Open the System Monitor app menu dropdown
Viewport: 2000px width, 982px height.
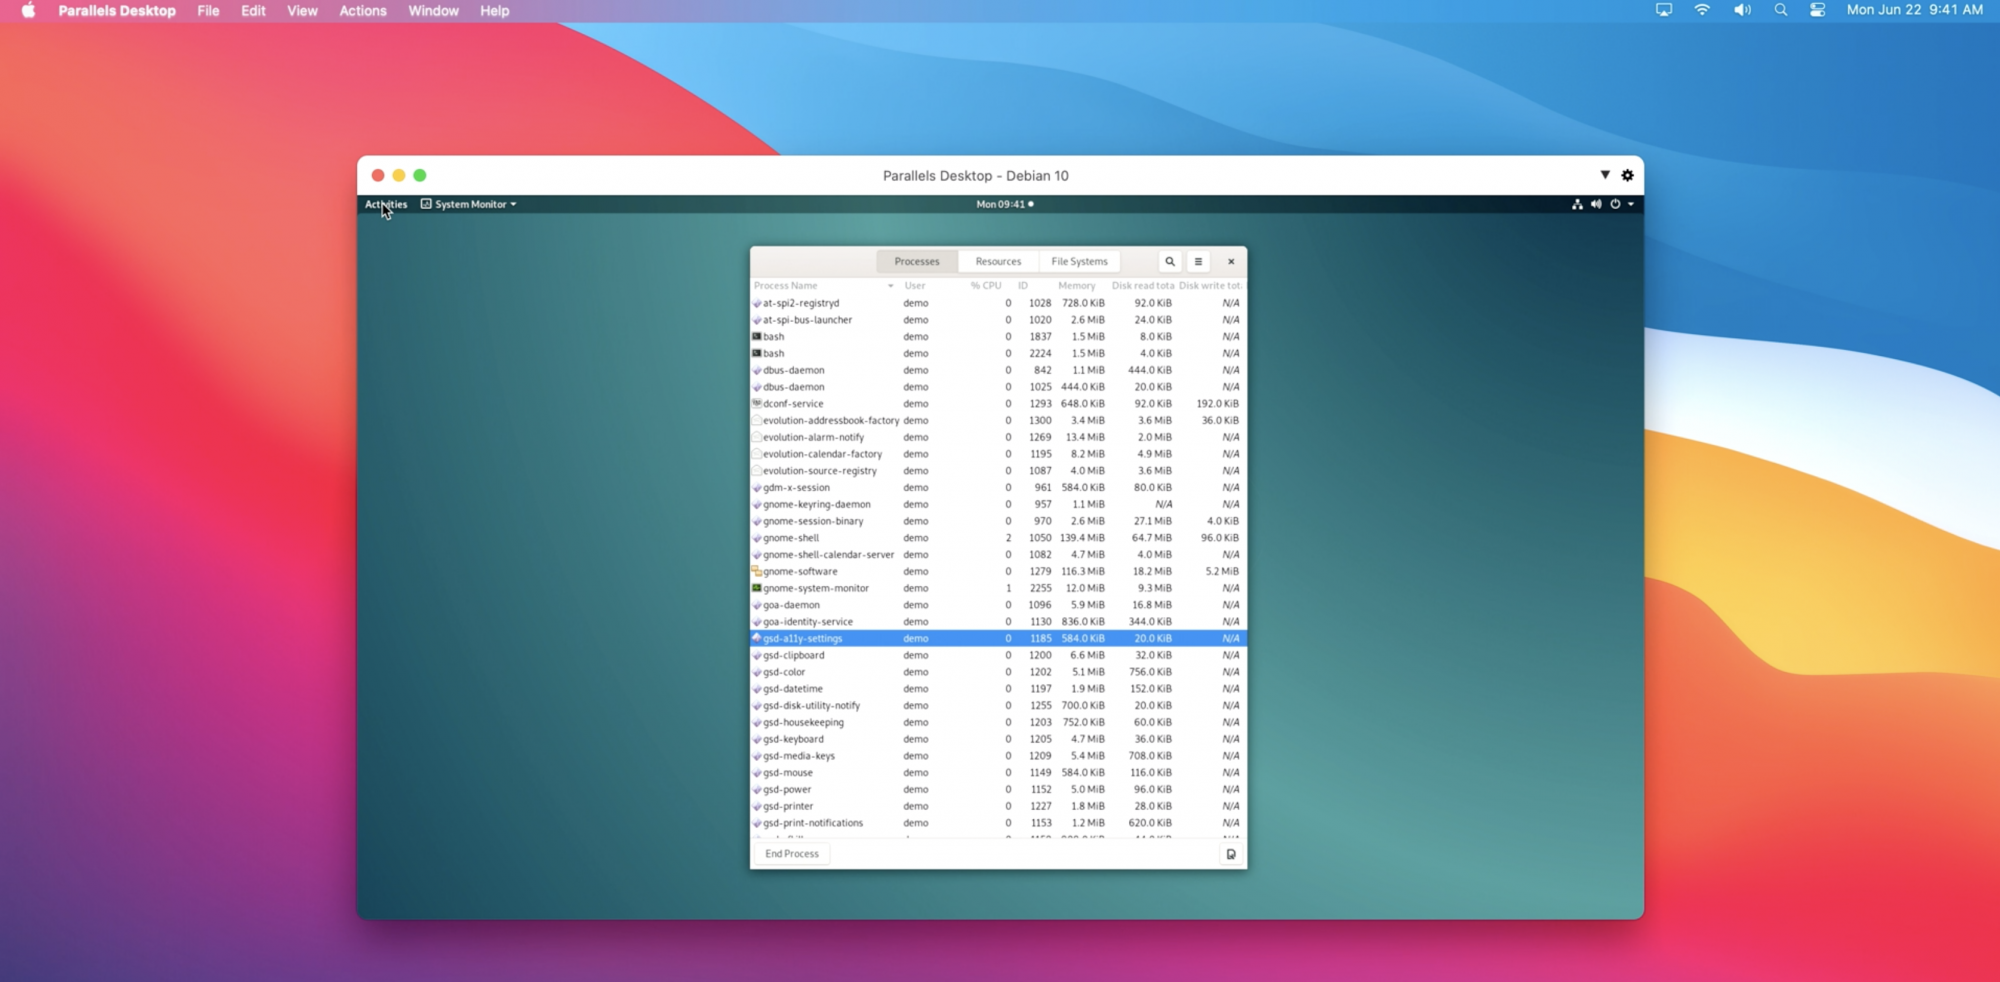coord(469,204)
